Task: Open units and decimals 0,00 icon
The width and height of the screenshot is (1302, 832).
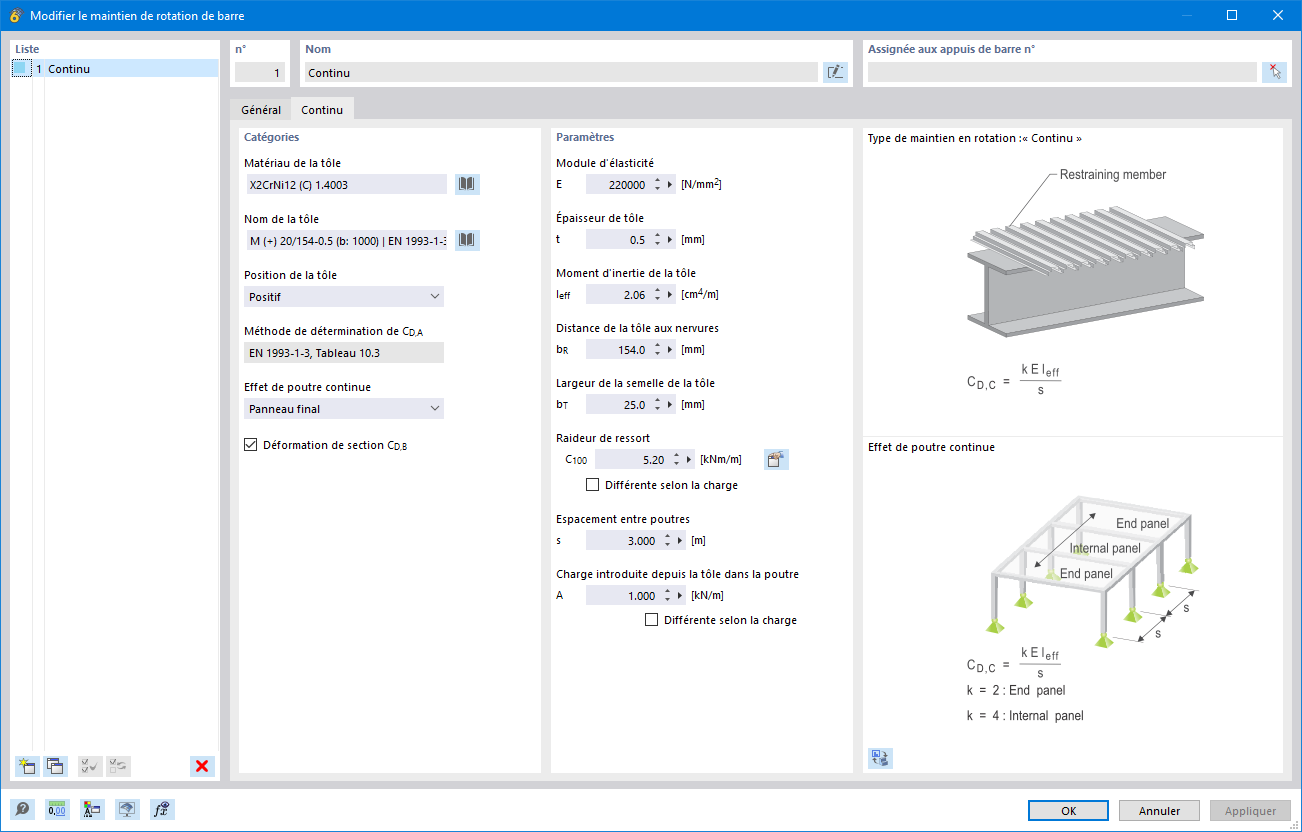Action: coord(57,810)
